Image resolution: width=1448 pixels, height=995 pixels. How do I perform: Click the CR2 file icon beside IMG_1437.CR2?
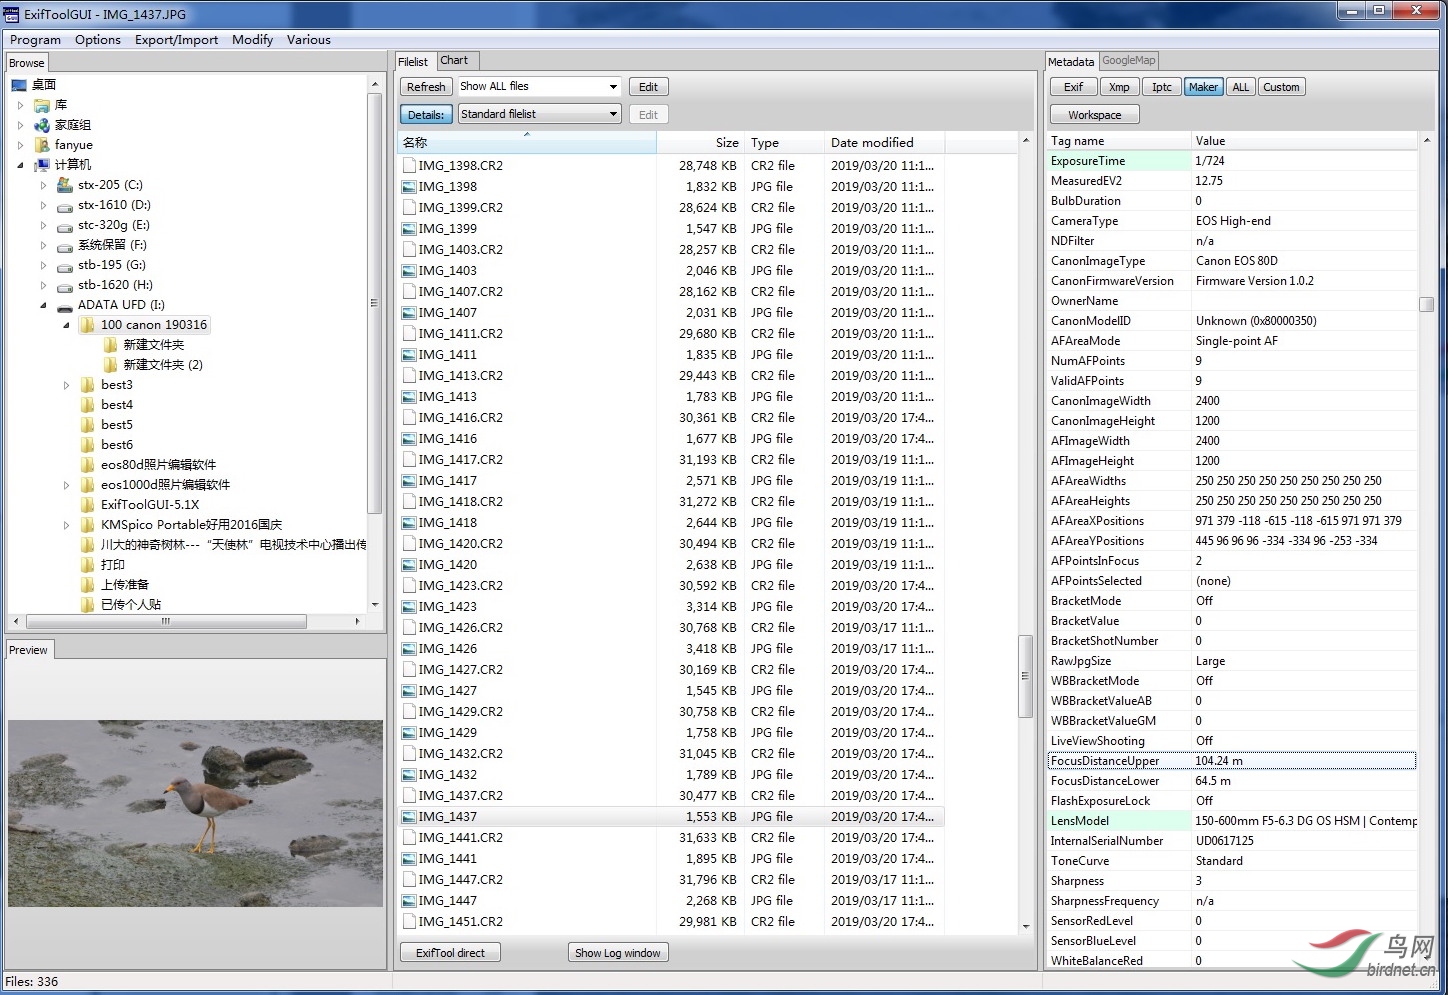tap(409, 796)
